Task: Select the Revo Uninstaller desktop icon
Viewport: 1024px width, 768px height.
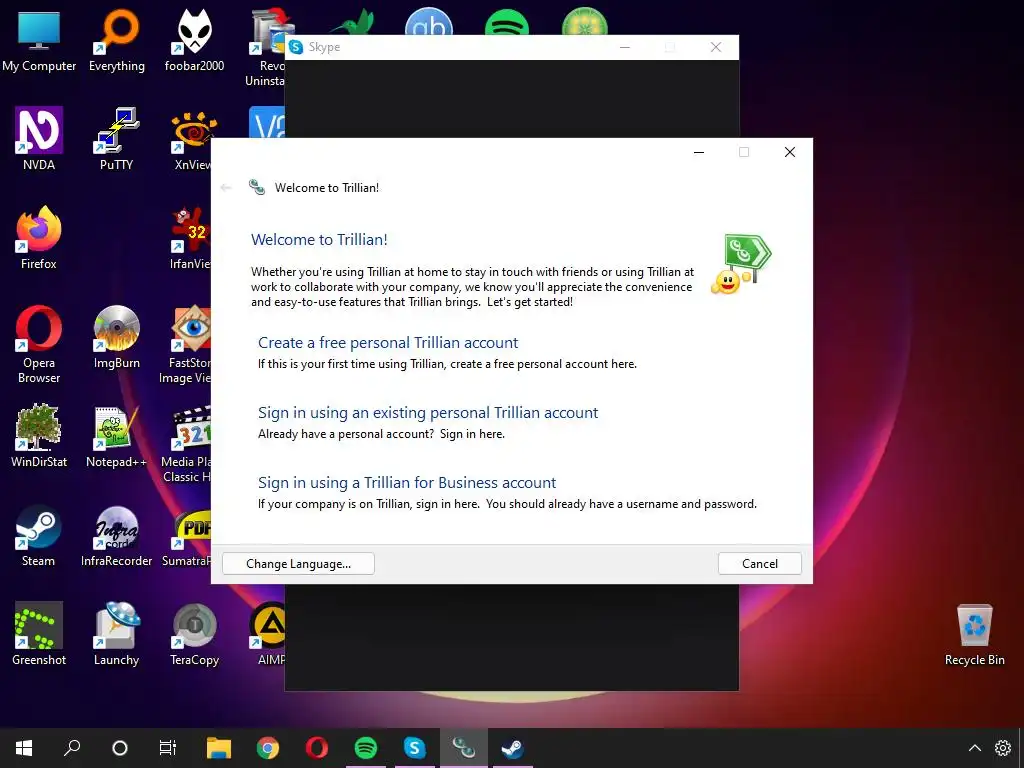Action: [266, 47]
